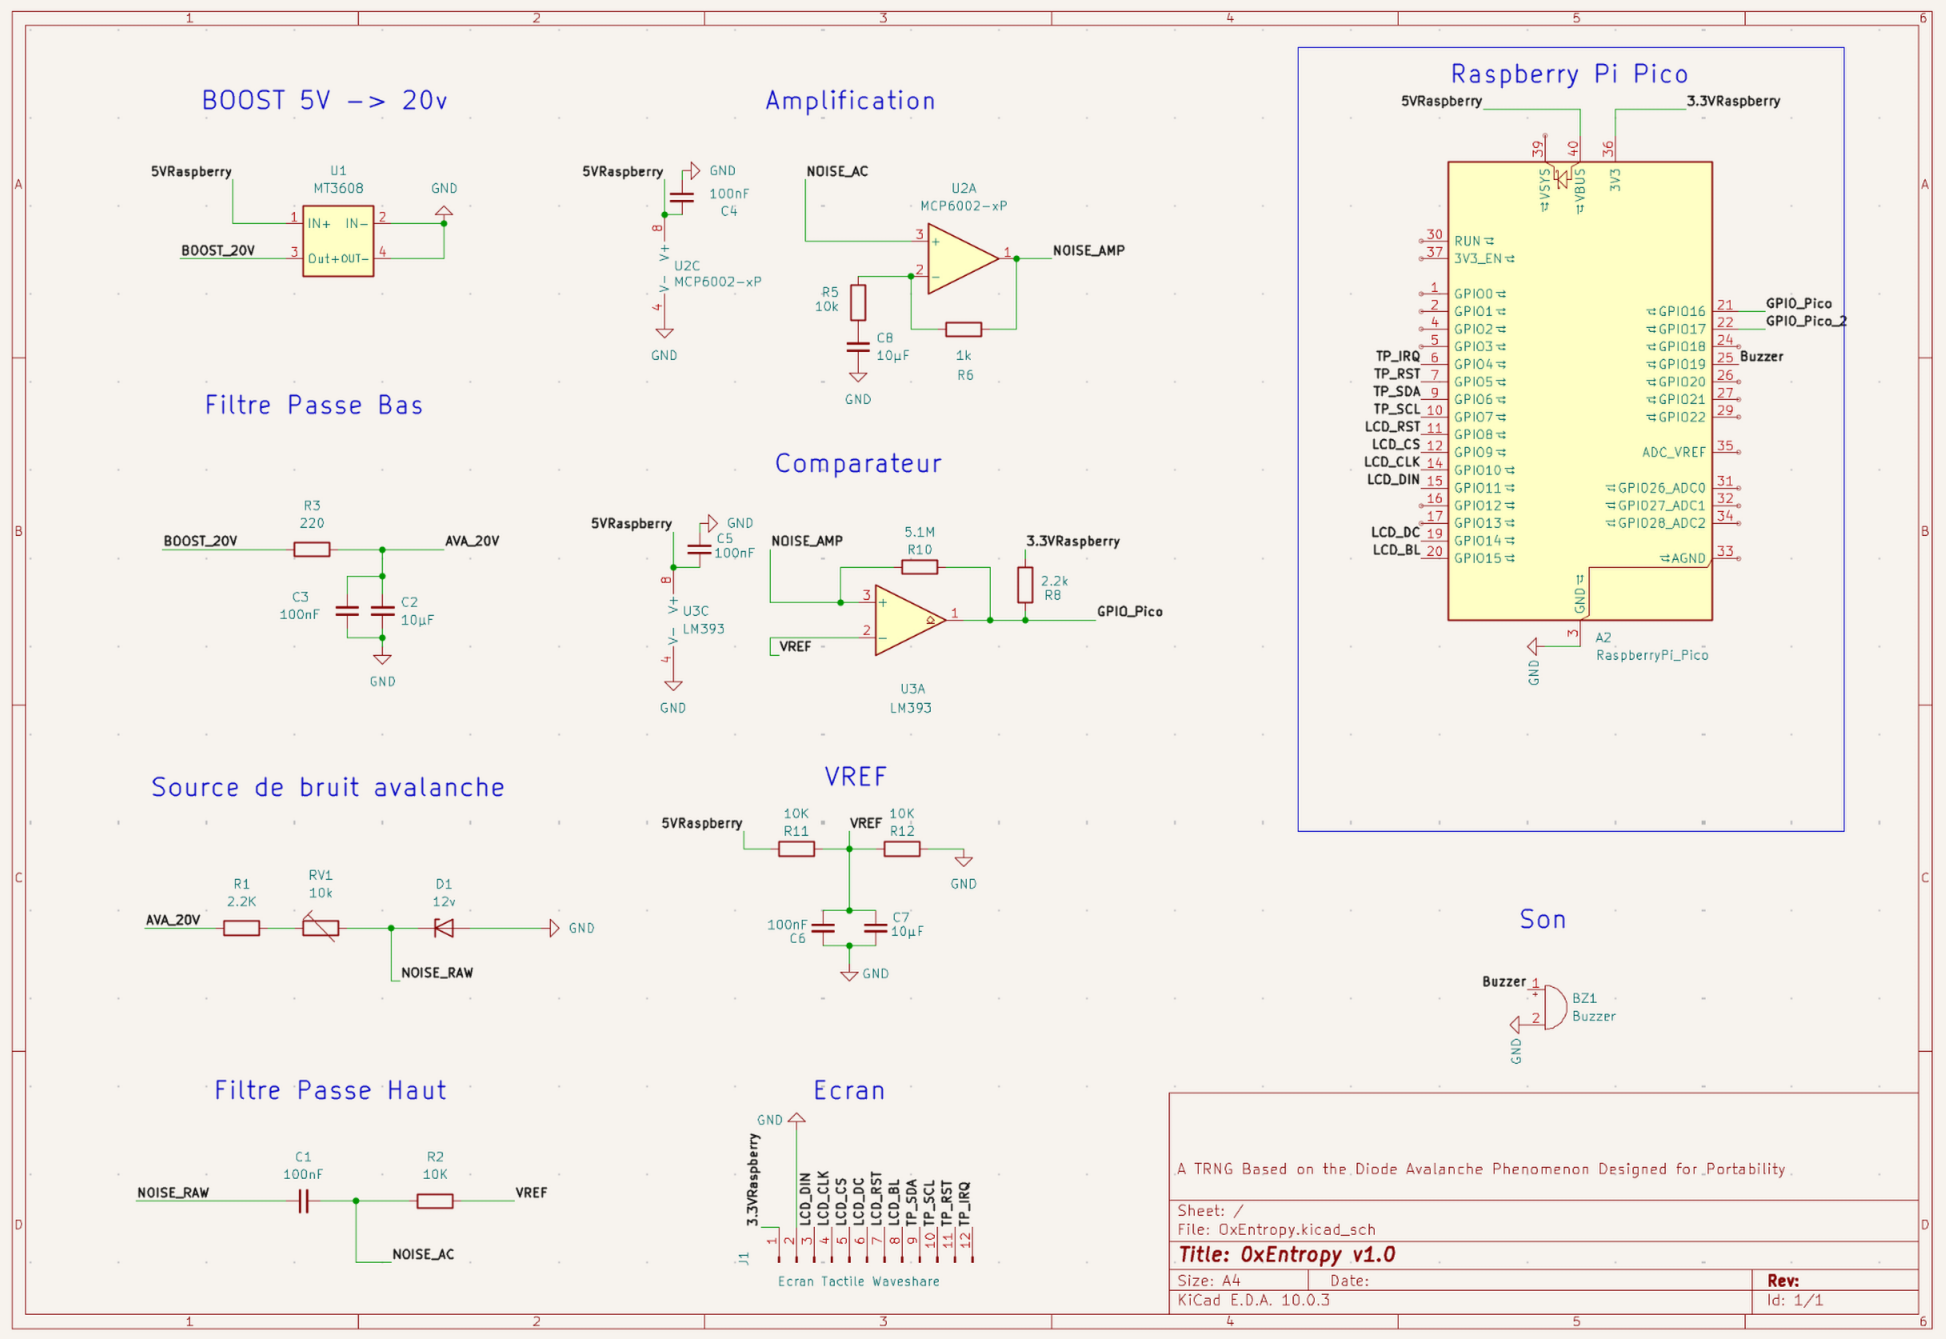Screen dimensions: 1946x1339
Task: Select the 'Filtre Passe Haut' heading
Action: click(x=330, y=1090)
